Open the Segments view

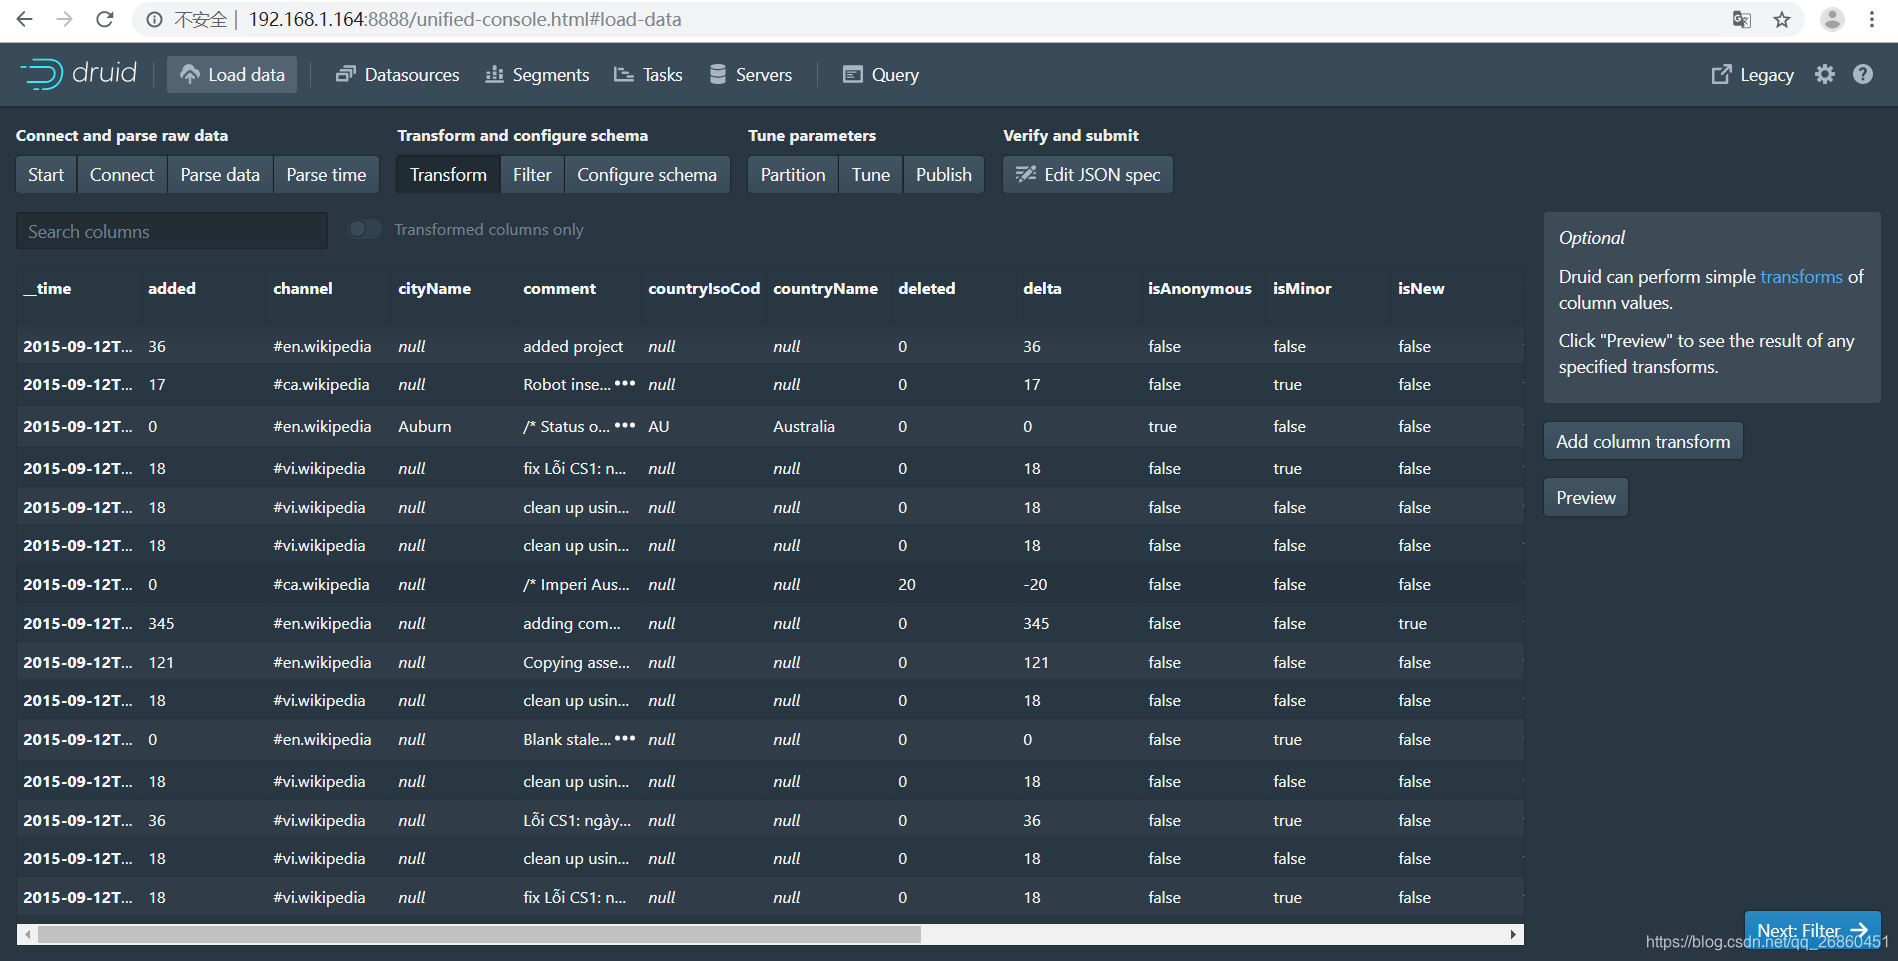coord(537,74)
